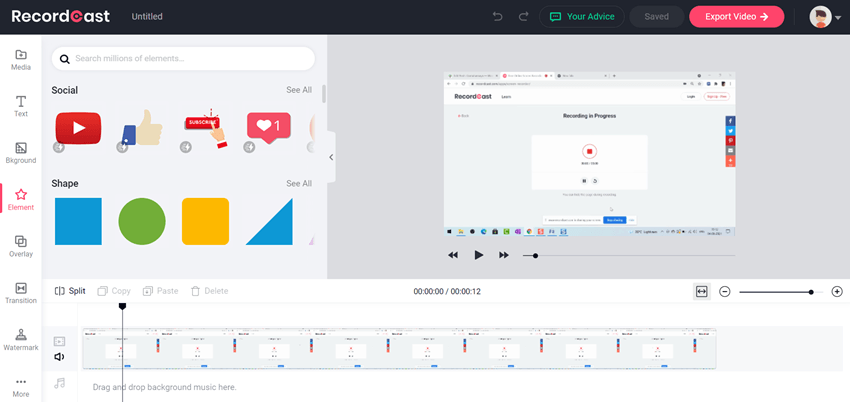The height and width of the screenshot is (402, 850).
Task: See all Shape elements
Action: (x=299, y=184)
